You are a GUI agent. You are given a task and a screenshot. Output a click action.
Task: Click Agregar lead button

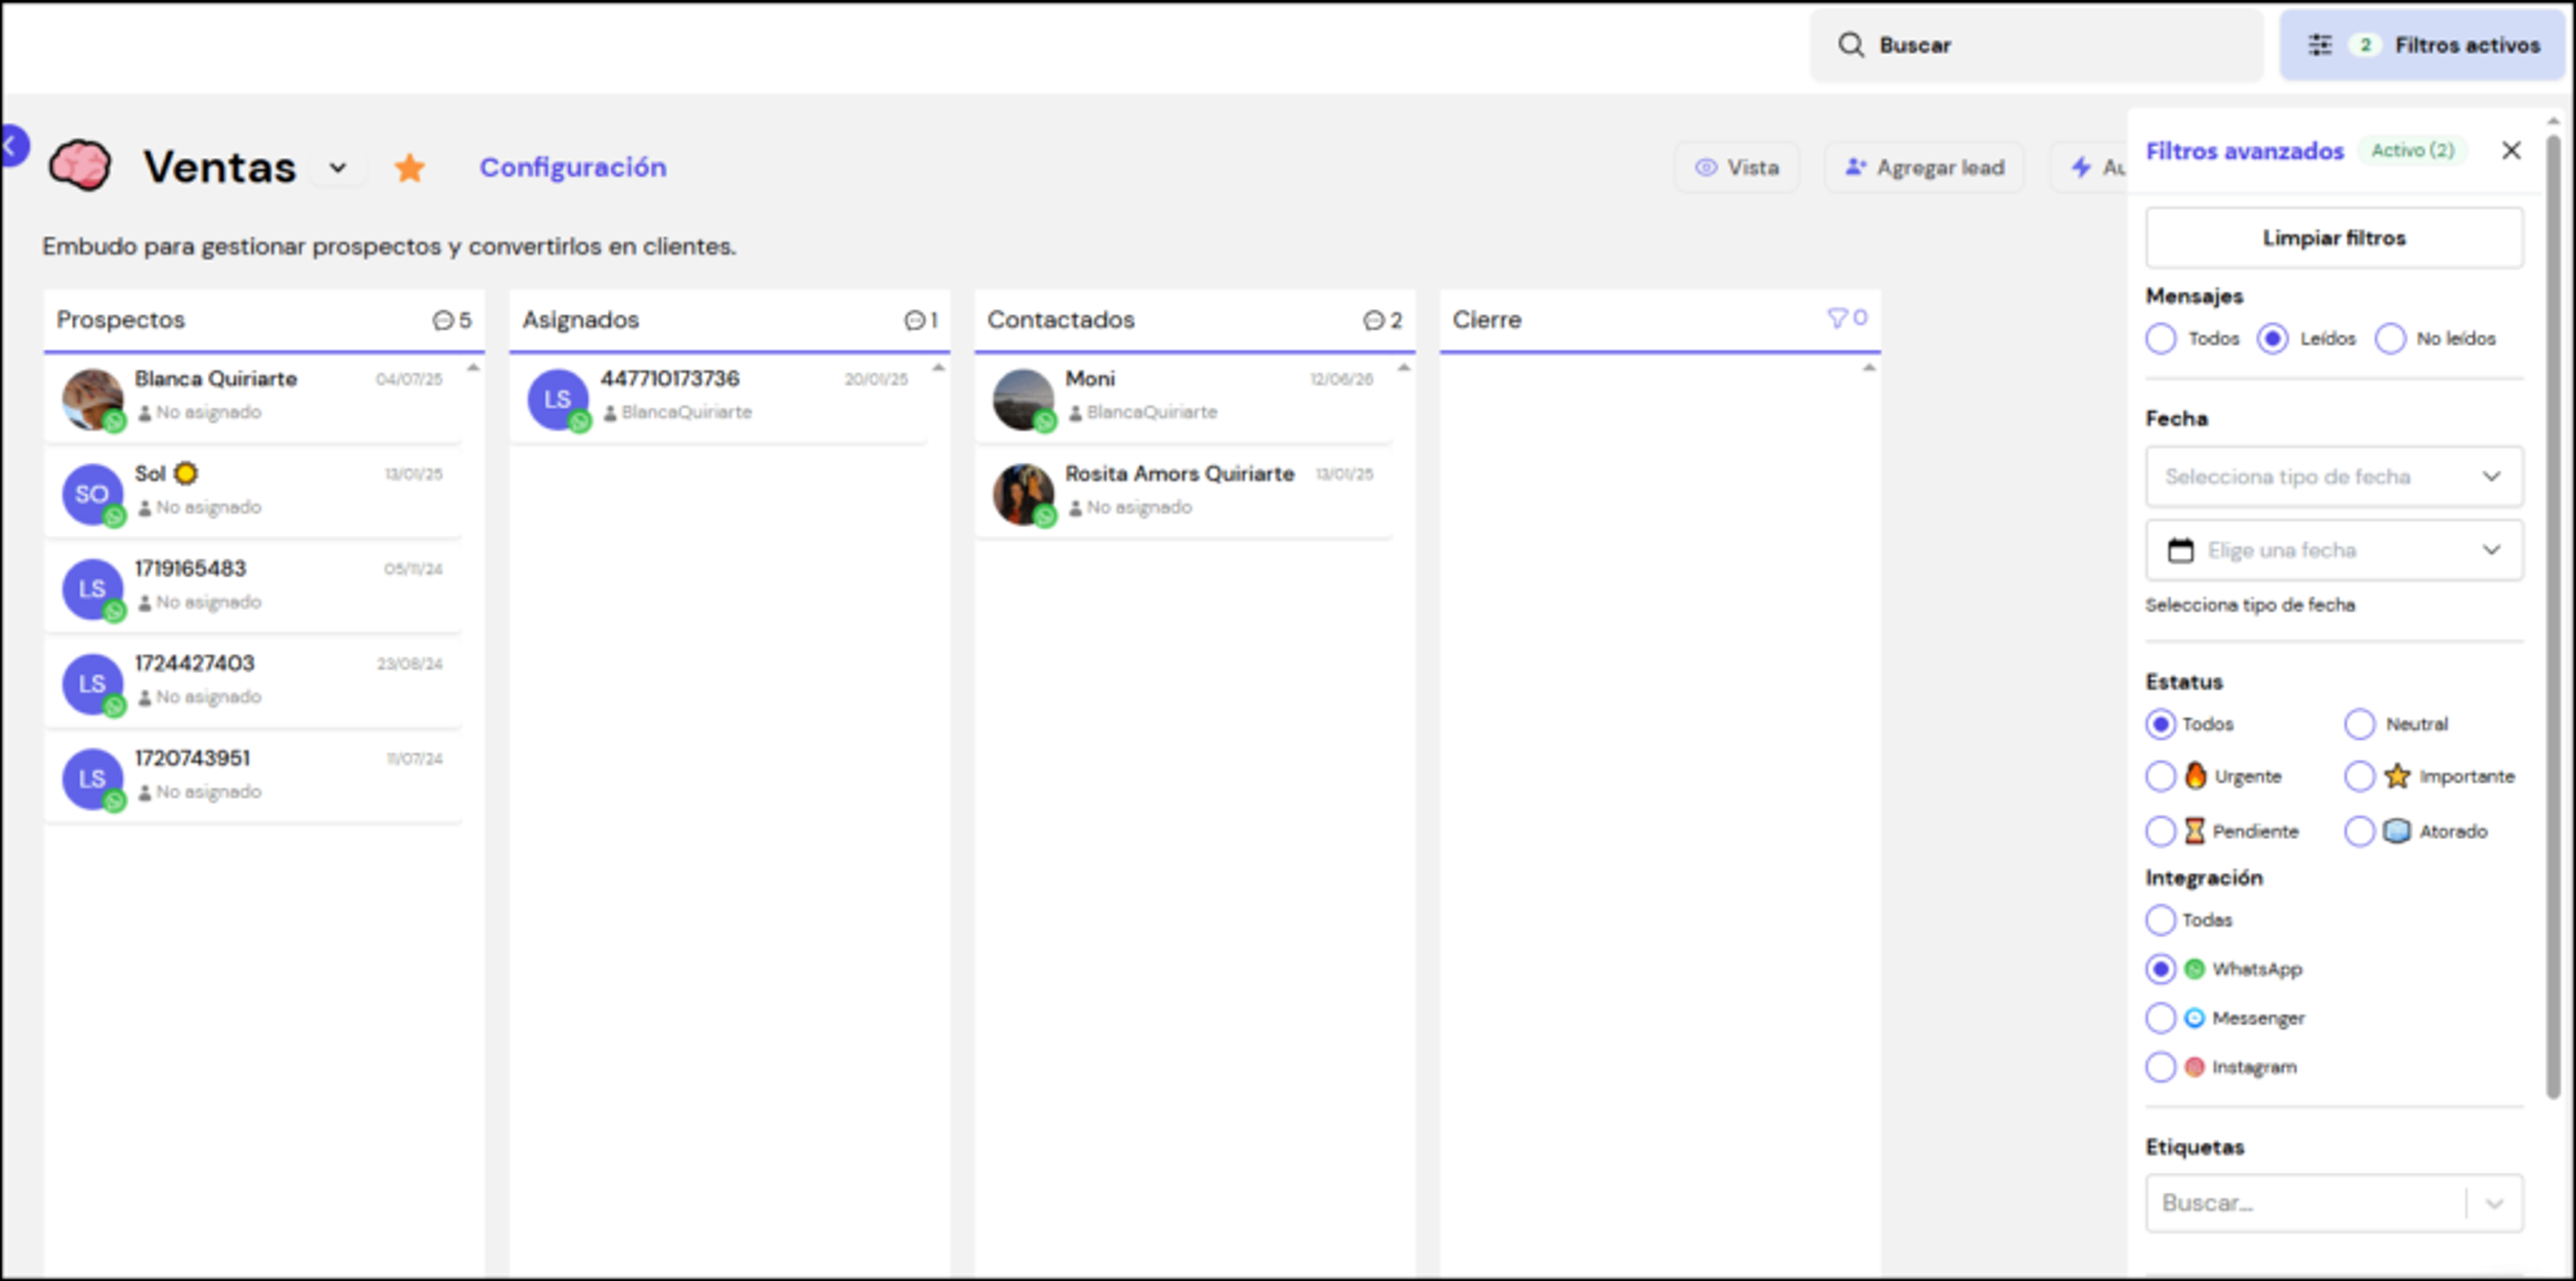(x=1924, y=167)
